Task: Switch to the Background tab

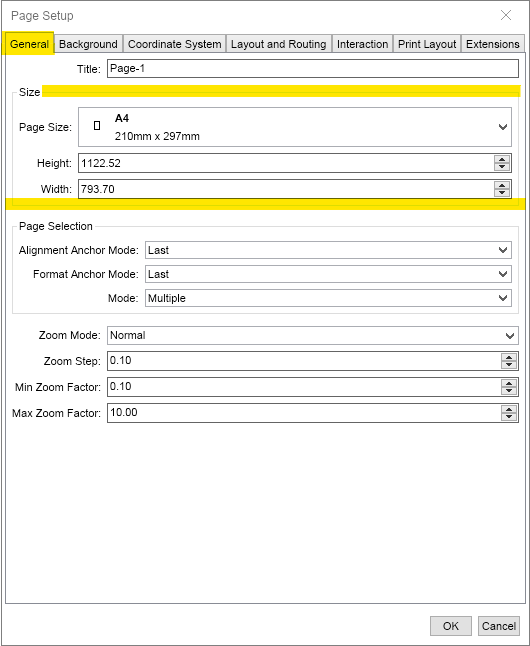Action: [88, 44]
